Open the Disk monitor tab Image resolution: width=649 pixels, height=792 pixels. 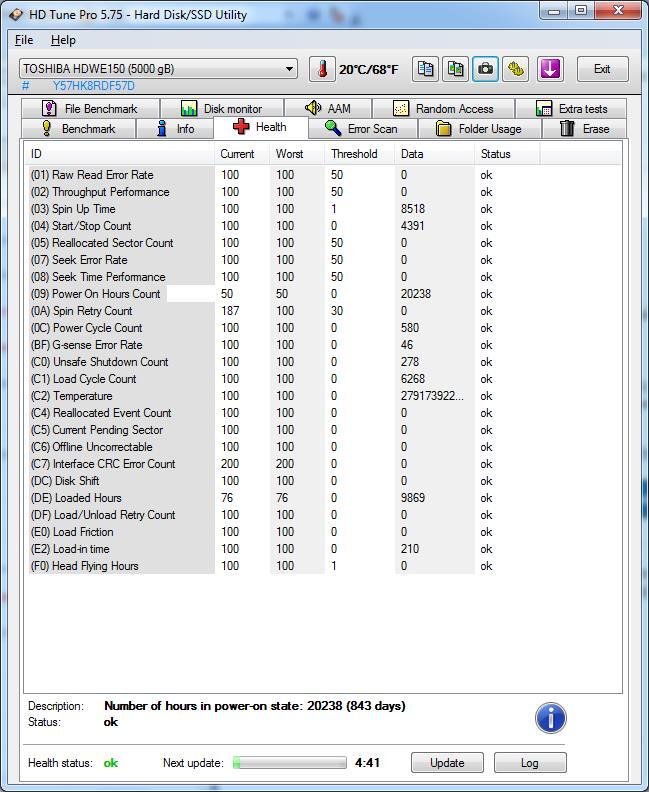tap(222, 109)
